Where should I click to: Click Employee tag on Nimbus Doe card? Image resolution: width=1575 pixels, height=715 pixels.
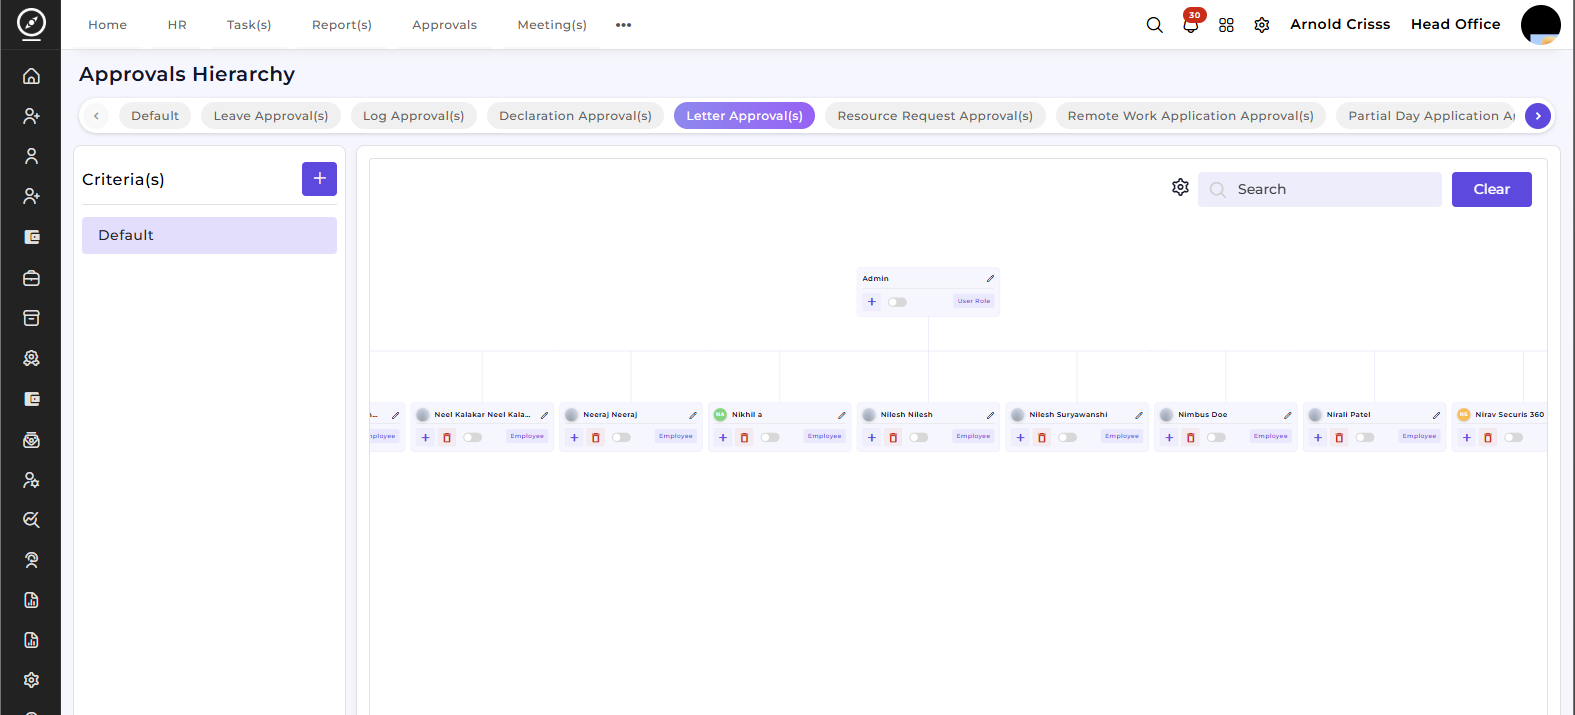(1271, 436)
